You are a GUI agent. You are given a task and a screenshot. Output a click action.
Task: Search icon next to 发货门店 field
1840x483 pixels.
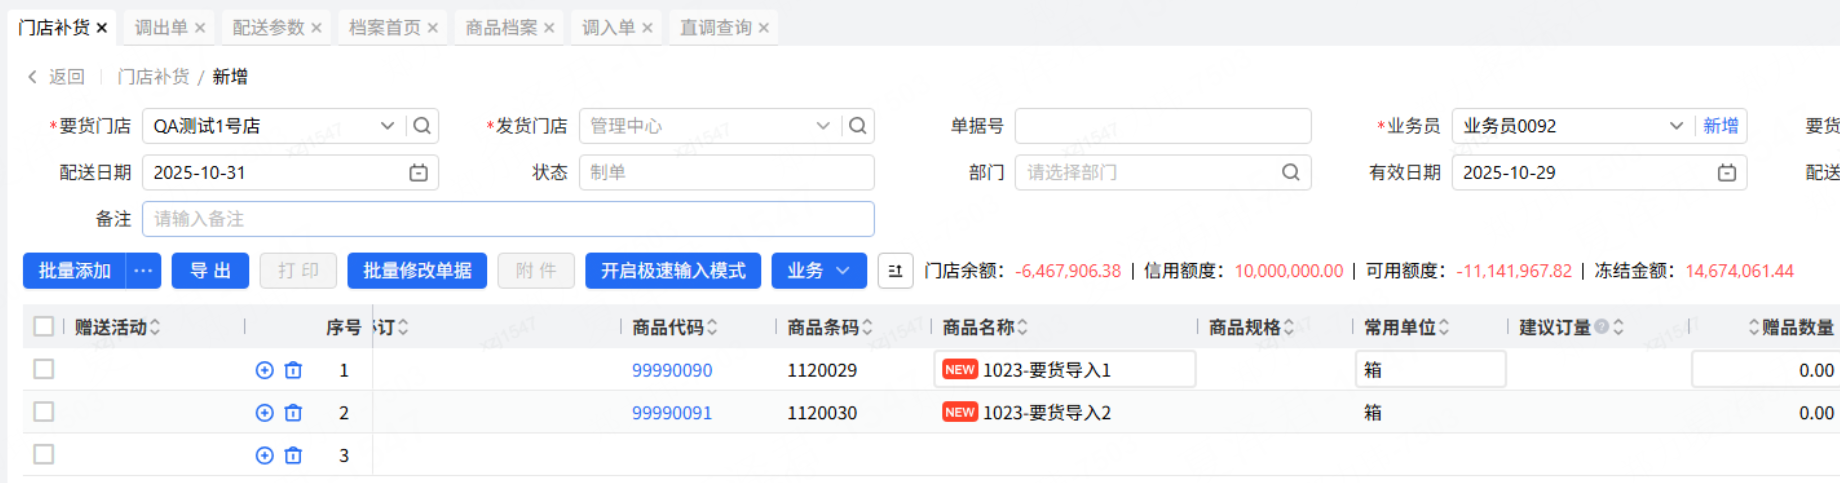tap(858, 126)
